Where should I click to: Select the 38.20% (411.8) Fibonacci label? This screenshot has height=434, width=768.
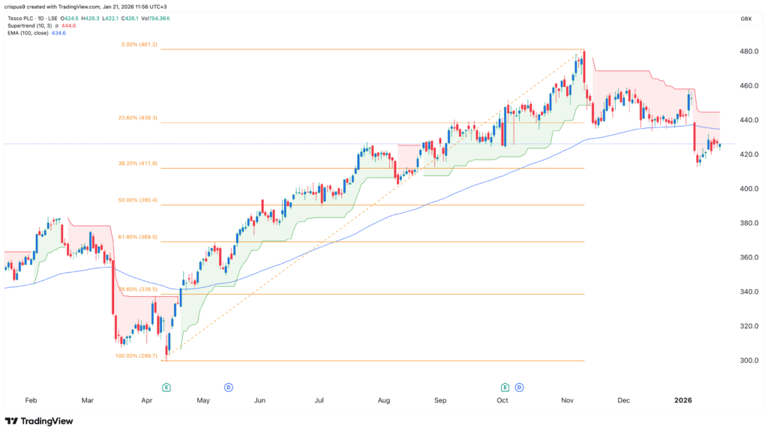pyautogui.click(x=138, y=164)
